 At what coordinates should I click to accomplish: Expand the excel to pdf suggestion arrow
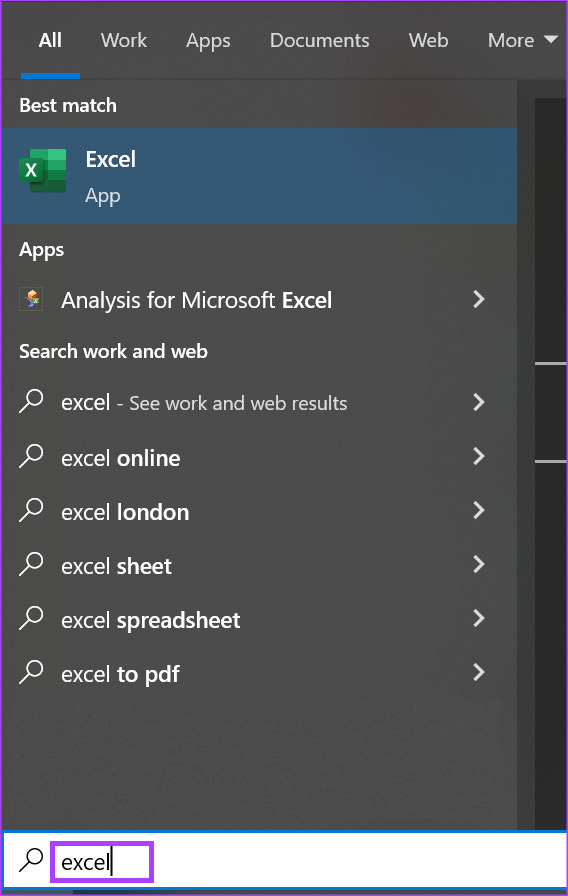click(x=479, y=673)
